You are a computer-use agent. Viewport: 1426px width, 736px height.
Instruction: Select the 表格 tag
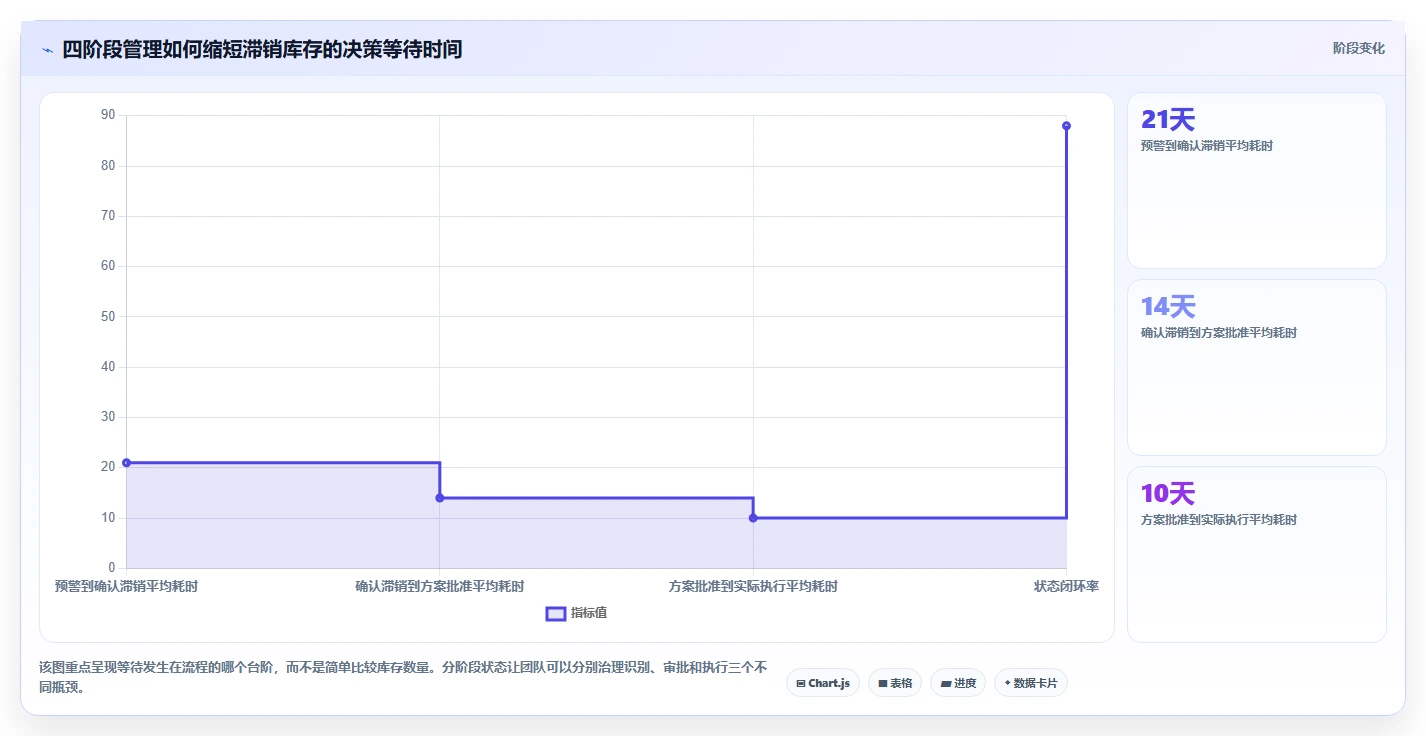(x=895, y=683)
